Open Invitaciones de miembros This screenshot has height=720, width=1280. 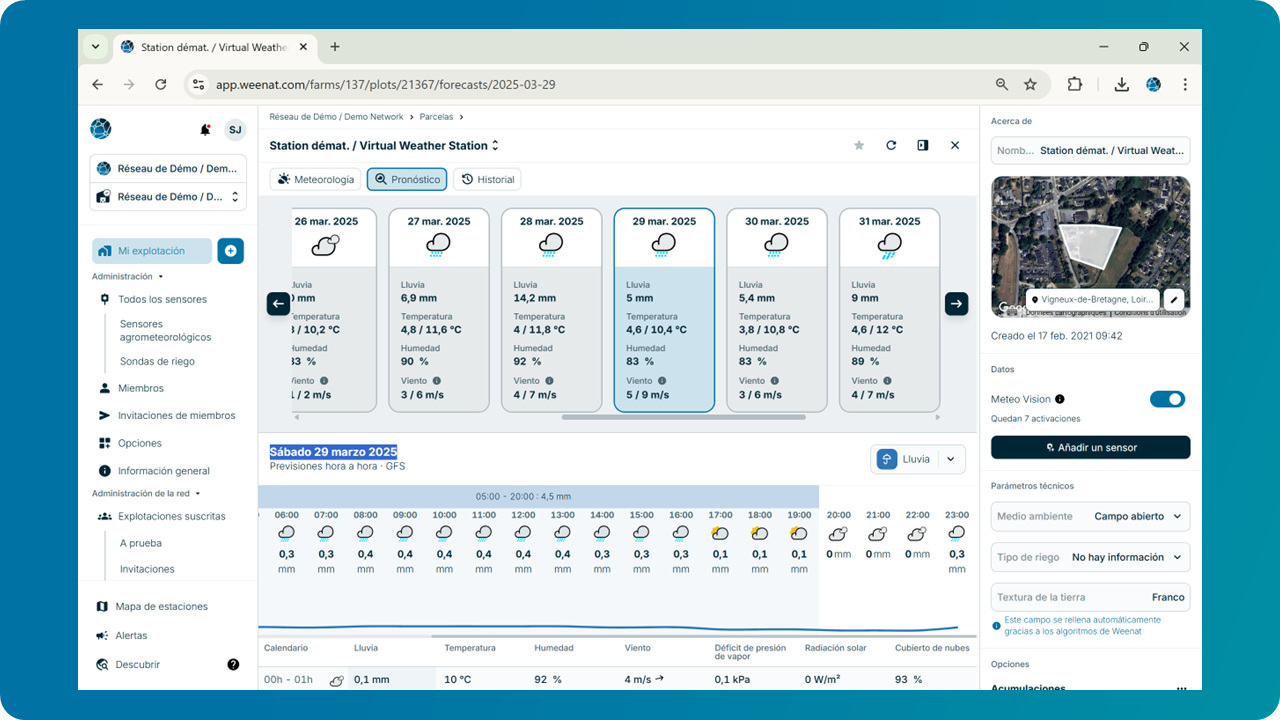click(x=176, y=415)
